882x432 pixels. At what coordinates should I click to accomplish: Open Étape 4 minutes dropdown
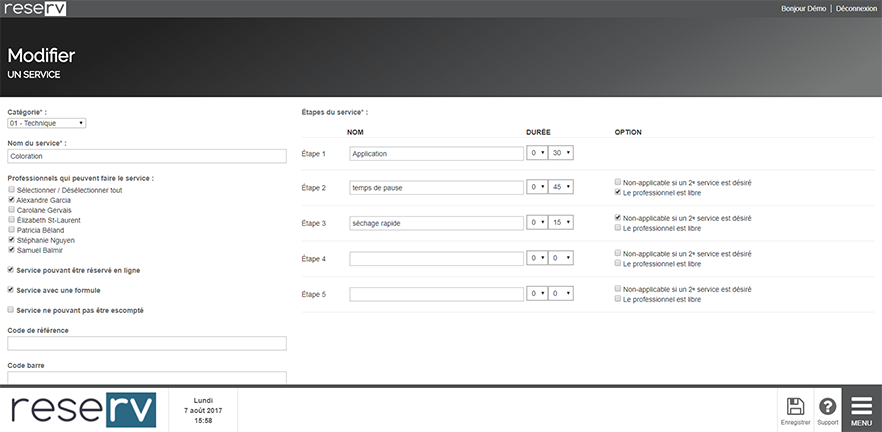tap(561, 259)
